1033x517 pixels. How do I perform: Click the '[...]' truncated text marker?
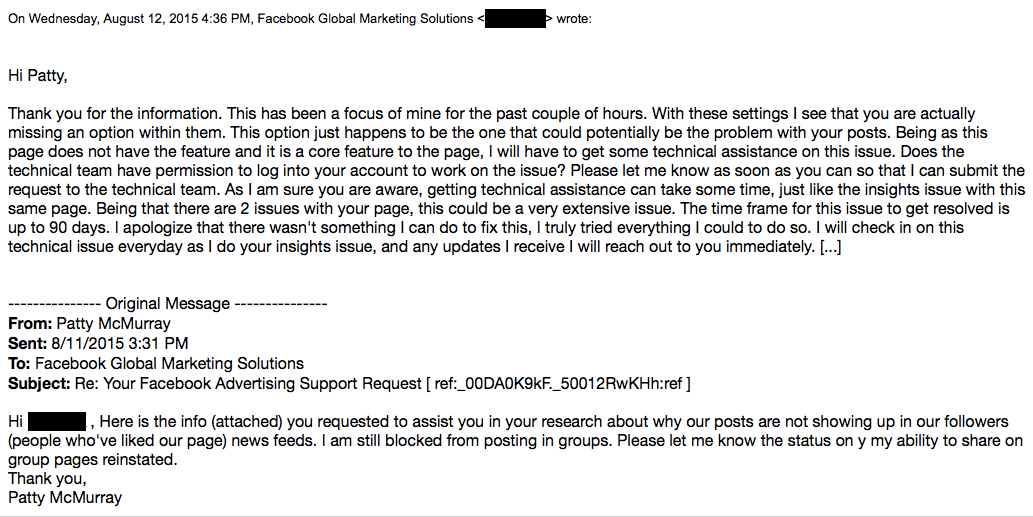coord(830,247)
